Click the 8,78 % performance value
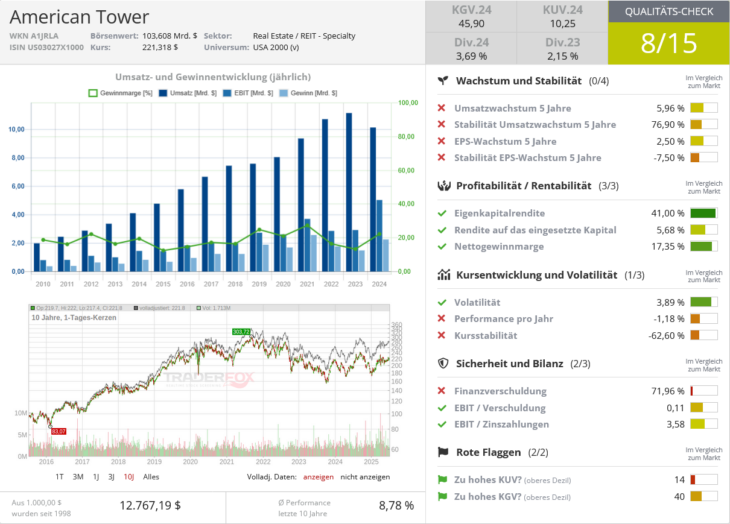This screenshot has width=730, height=524. click(x=396, y=505)
